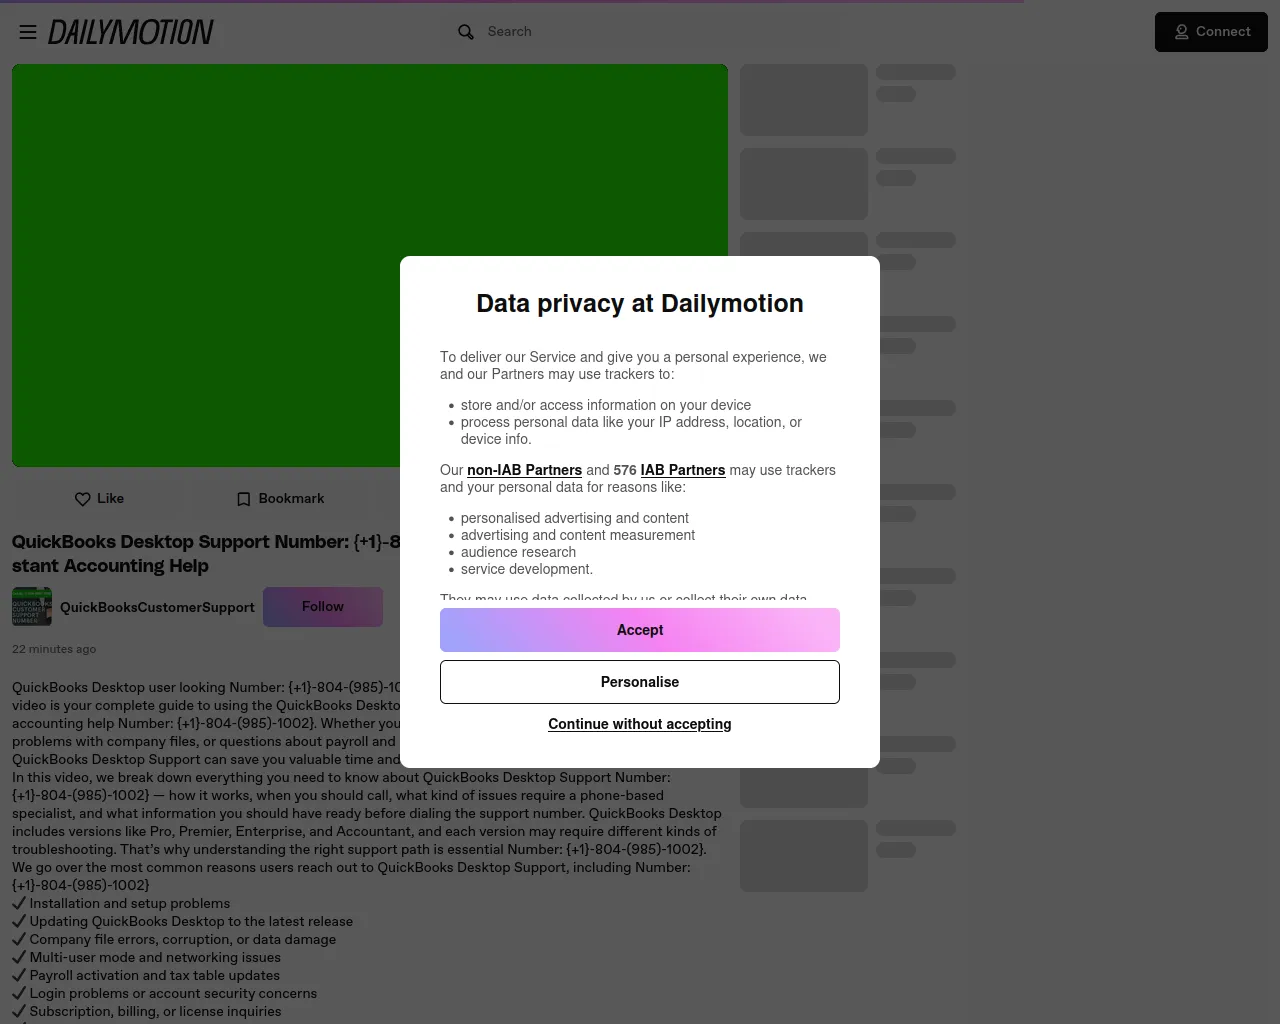
Task: Choose Continue without accepting
Action: [640, 724]
